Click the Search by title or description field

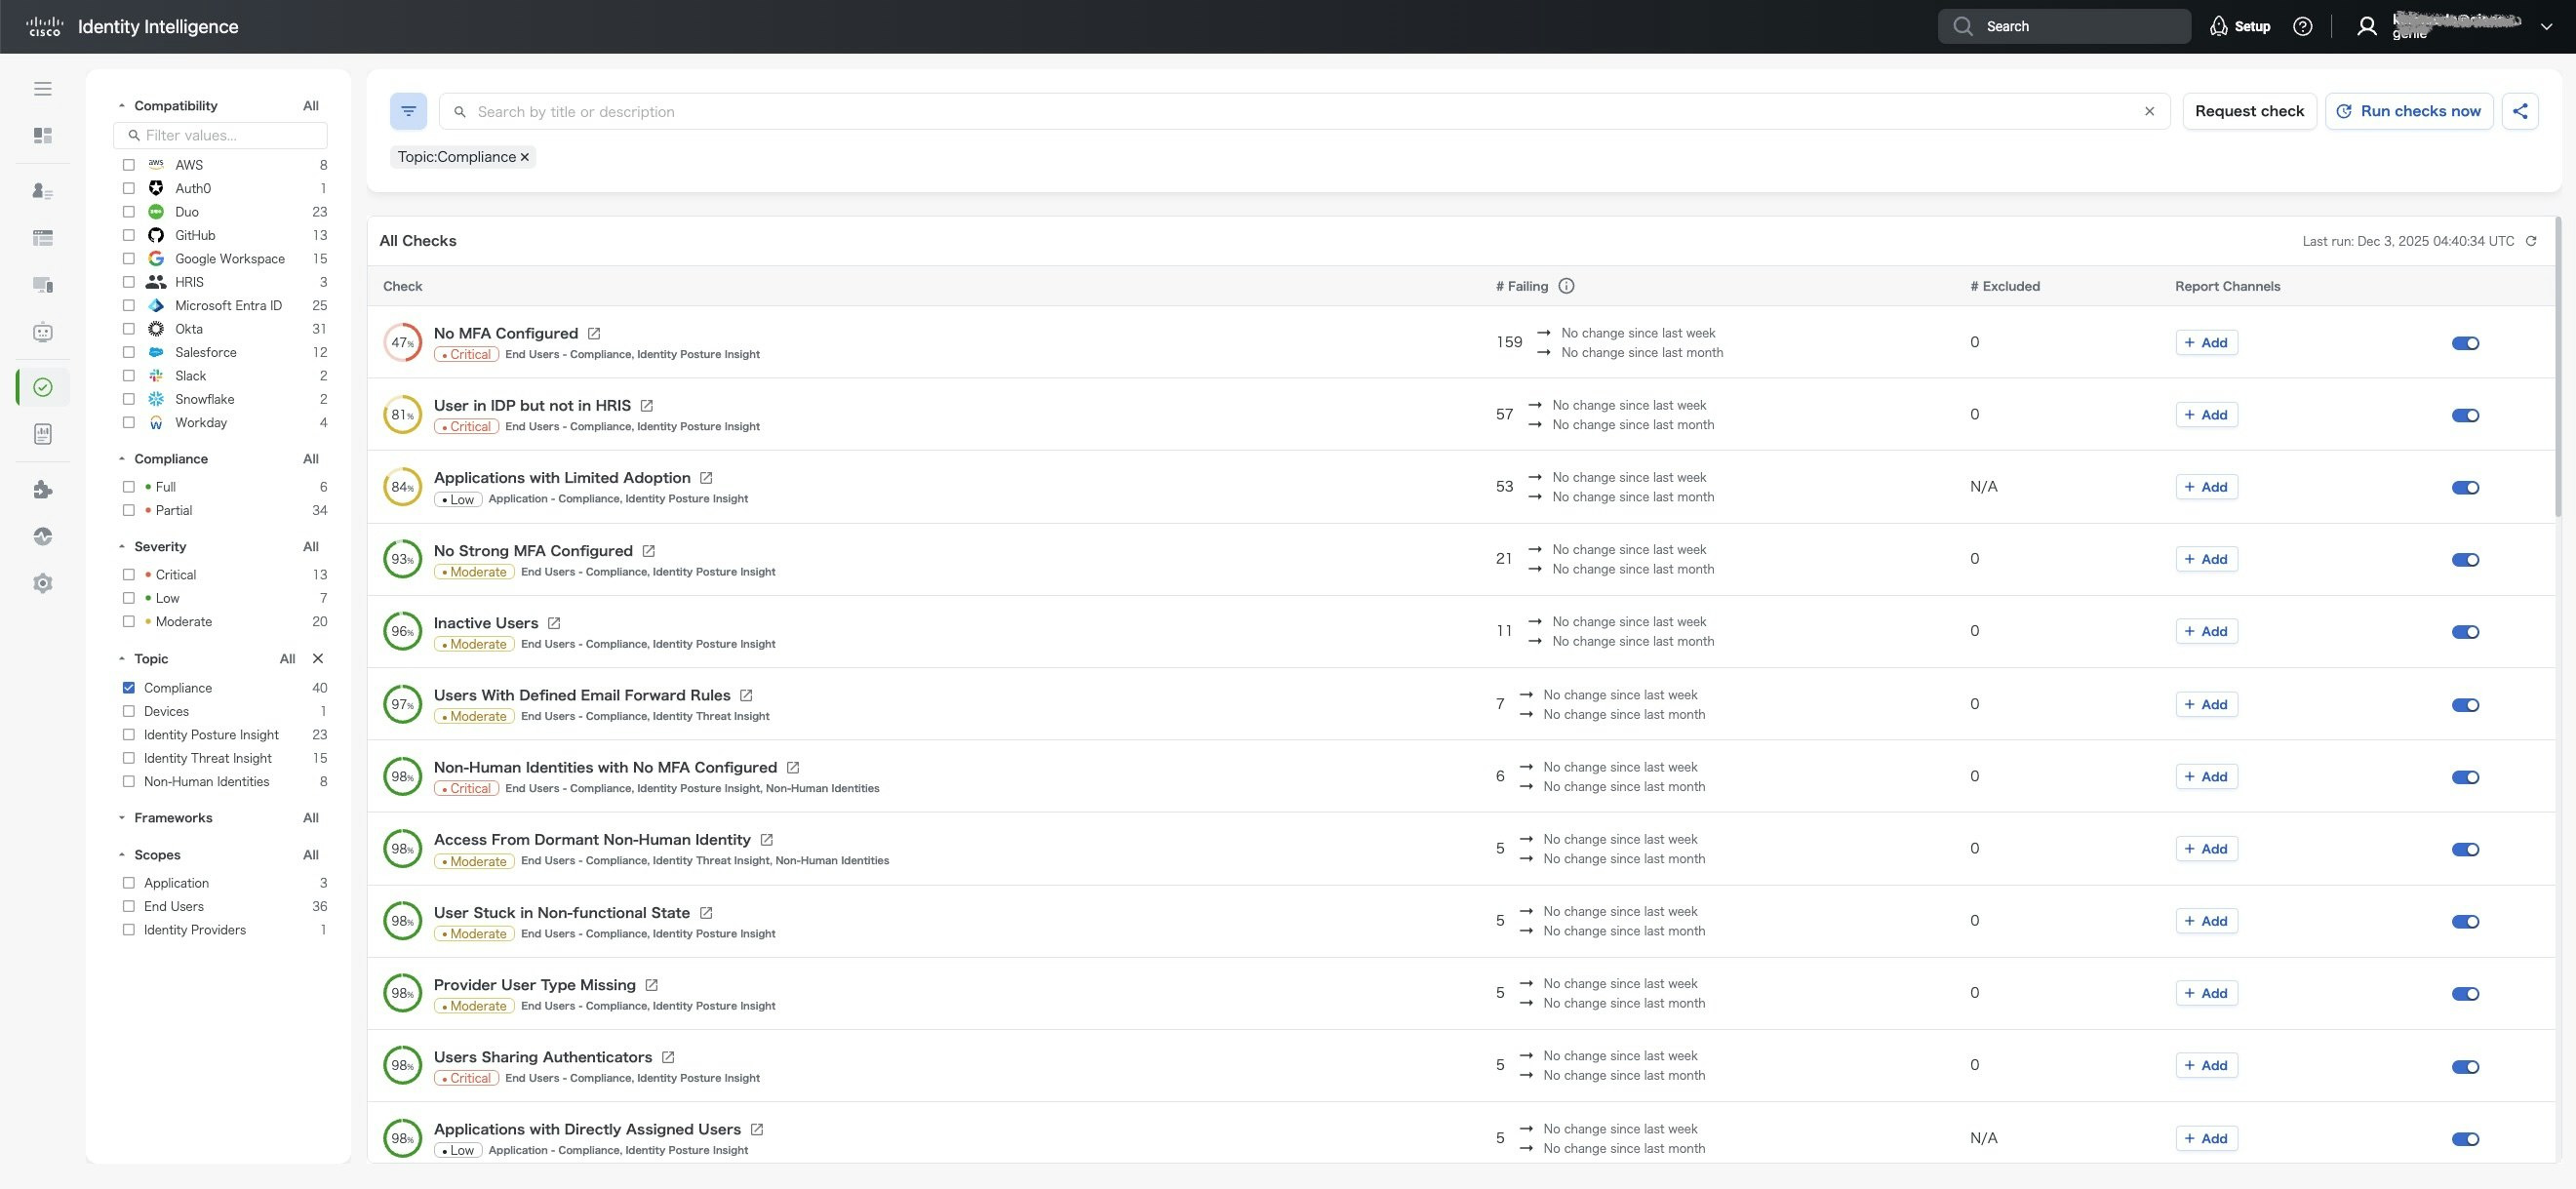click(x=1300, y=112)
